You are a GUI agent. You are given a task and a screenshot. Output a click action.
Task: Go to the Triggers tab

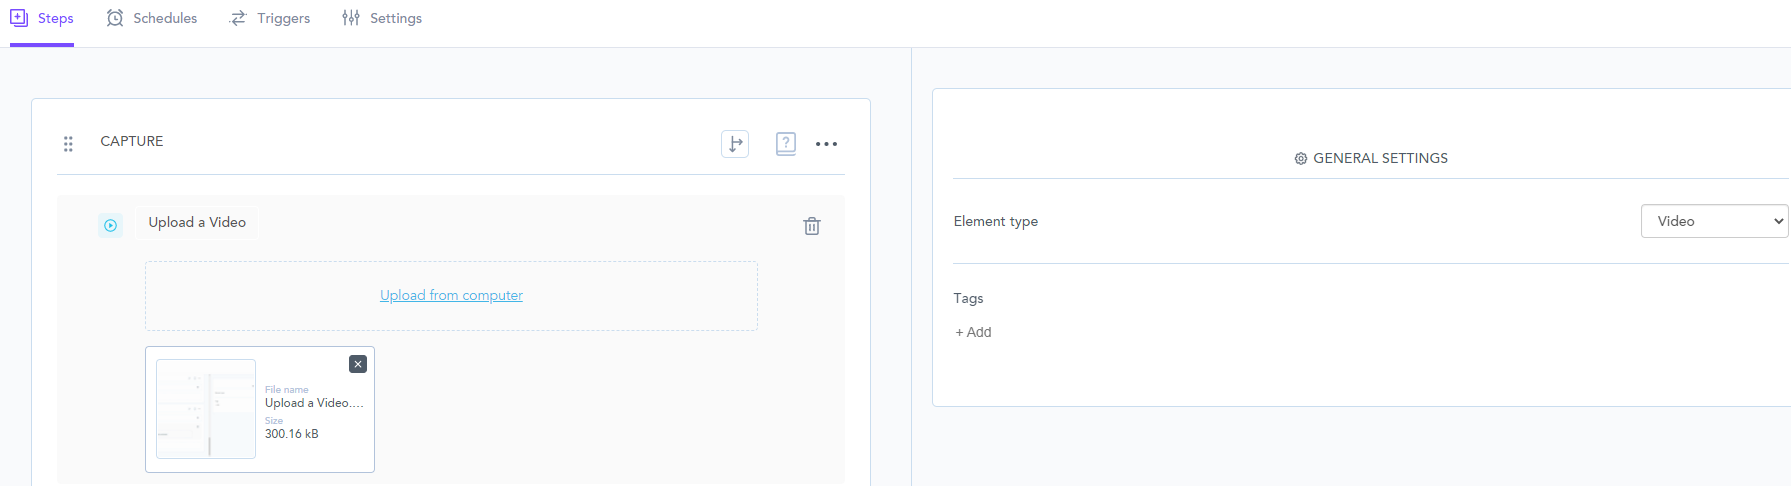(270, 19)
